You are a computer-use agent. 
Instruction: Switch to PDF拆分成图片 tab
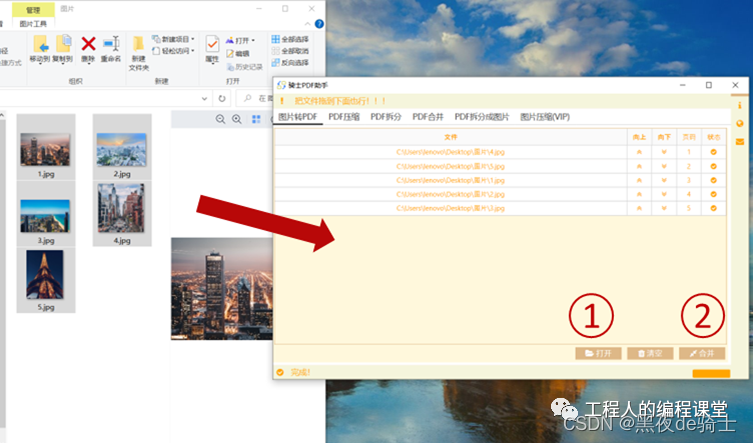pyautogui.click(x=482, y=117)
